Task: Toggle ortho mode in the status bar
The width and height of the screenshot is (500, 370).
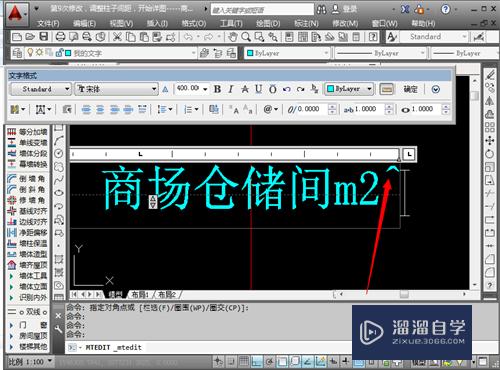Action: (x=257, y=361)
